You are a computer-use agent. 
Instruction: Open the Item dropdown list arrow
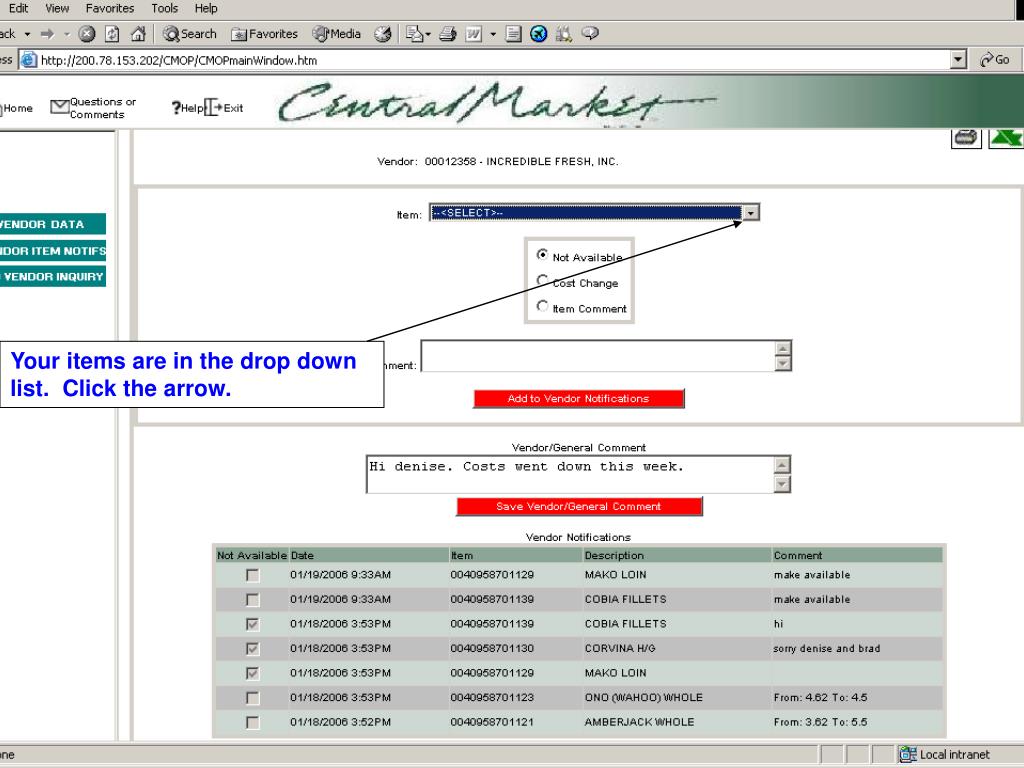point(752,212)
